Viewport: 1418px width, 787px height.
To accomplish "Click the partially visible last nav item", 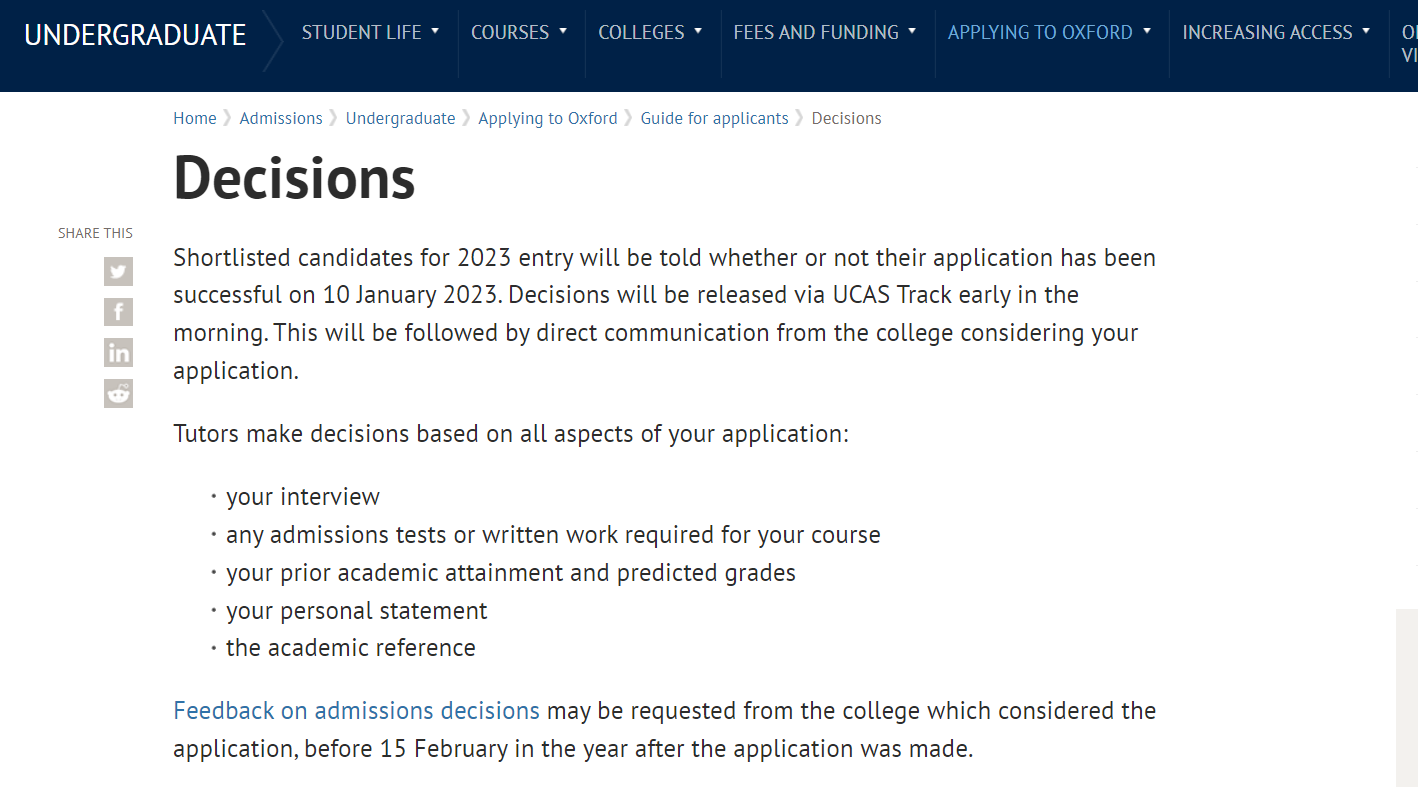I will 1409,44.
